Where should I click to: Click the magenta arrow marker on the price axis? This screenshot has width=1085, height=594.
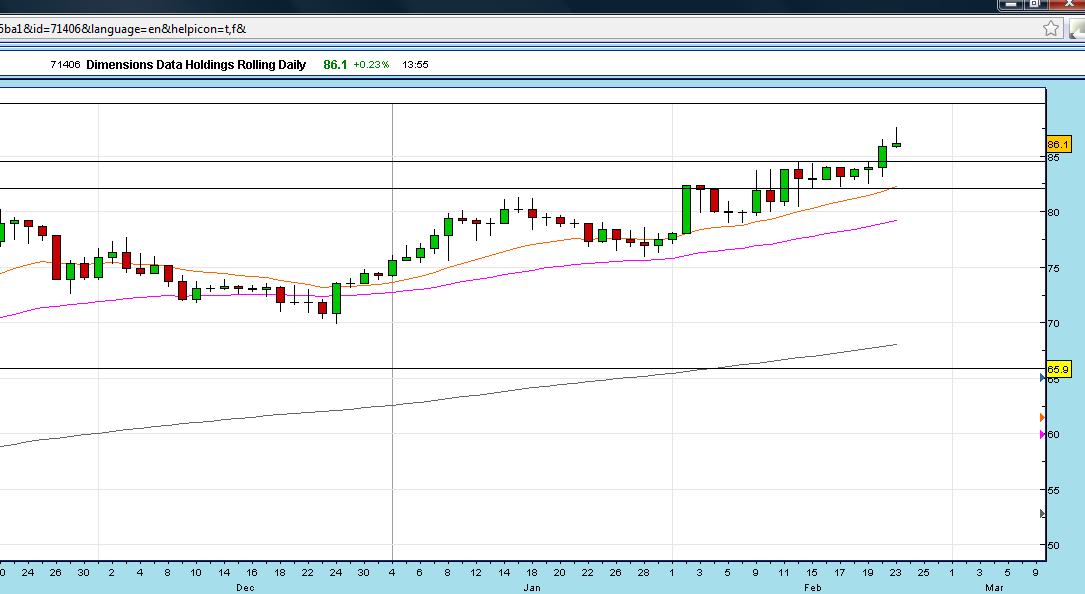pyautogui.click(x=1043, y=435)
